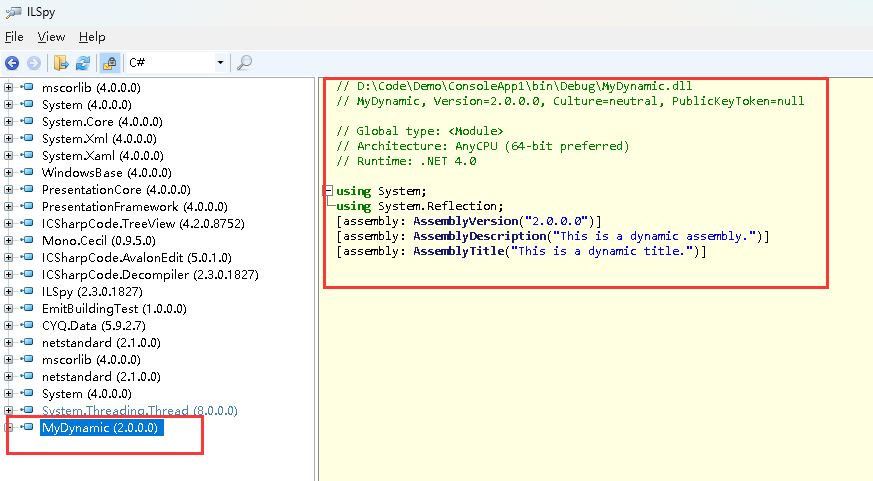Open the Help menu
Image resolution: width=873 pixels, height=481 pixels.
click(92, 37)
